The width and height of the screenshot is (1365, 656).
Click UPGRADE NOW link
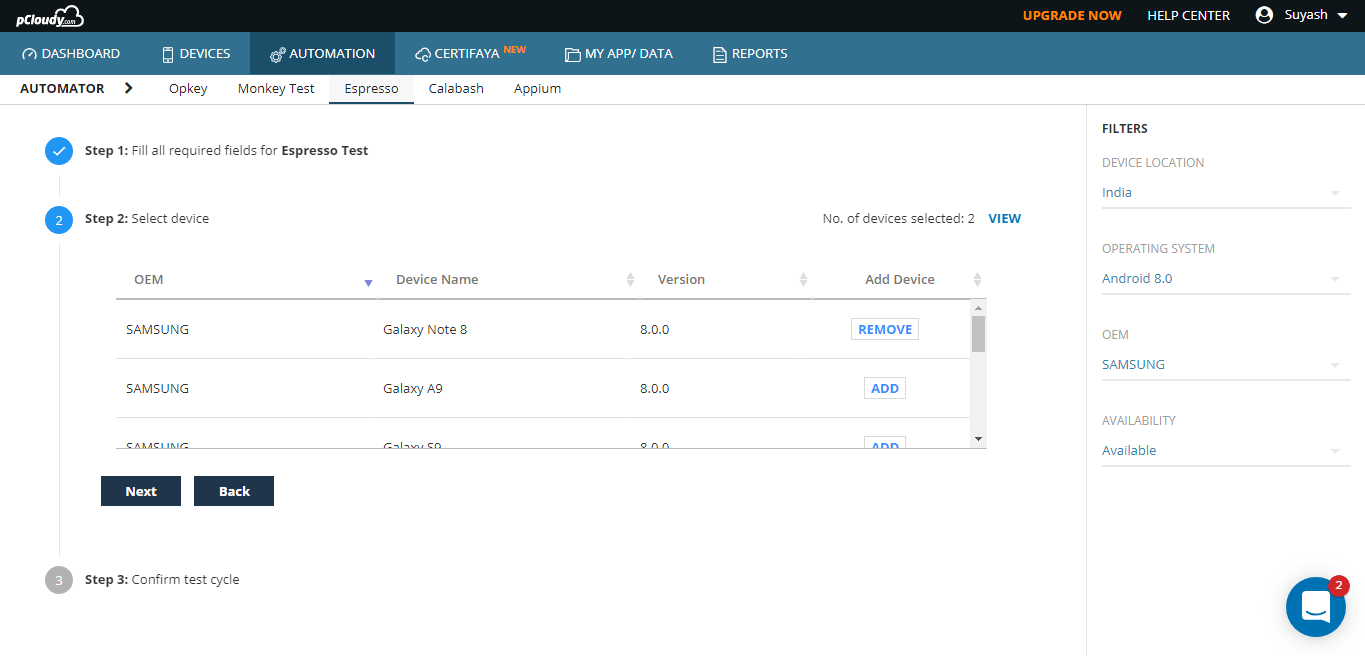1072,16
